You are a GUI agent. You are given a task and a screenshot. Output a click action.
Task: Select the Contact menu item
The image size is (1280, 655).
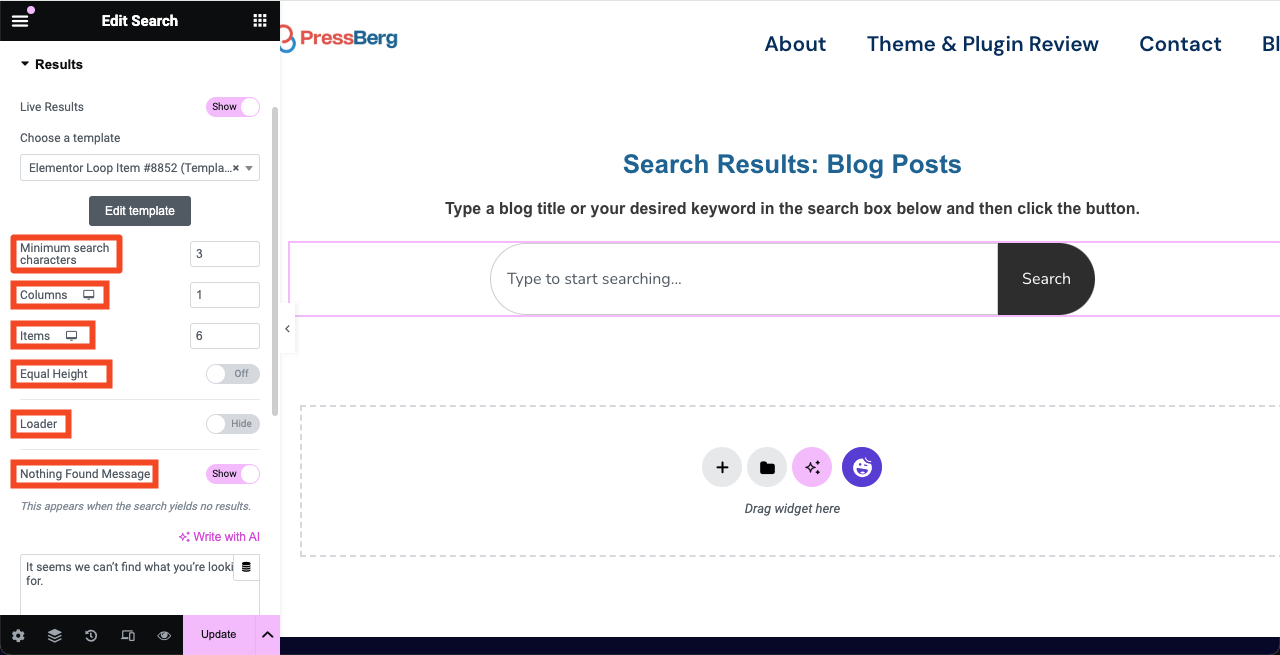point(1180,44)
